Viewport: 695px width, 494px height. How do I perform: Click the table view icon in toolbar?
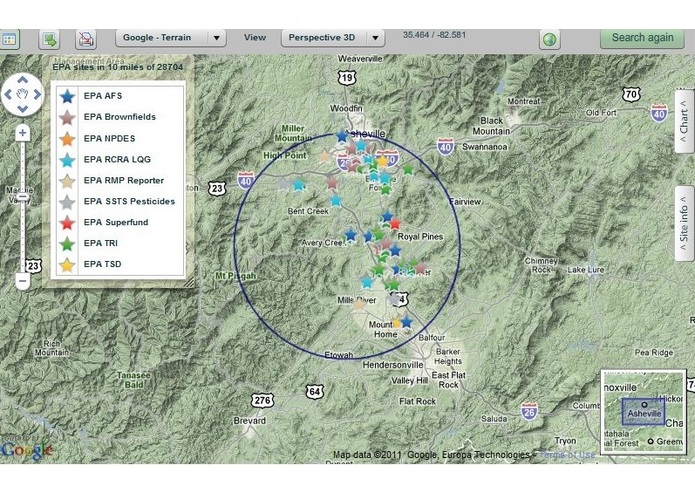[9, 39]
